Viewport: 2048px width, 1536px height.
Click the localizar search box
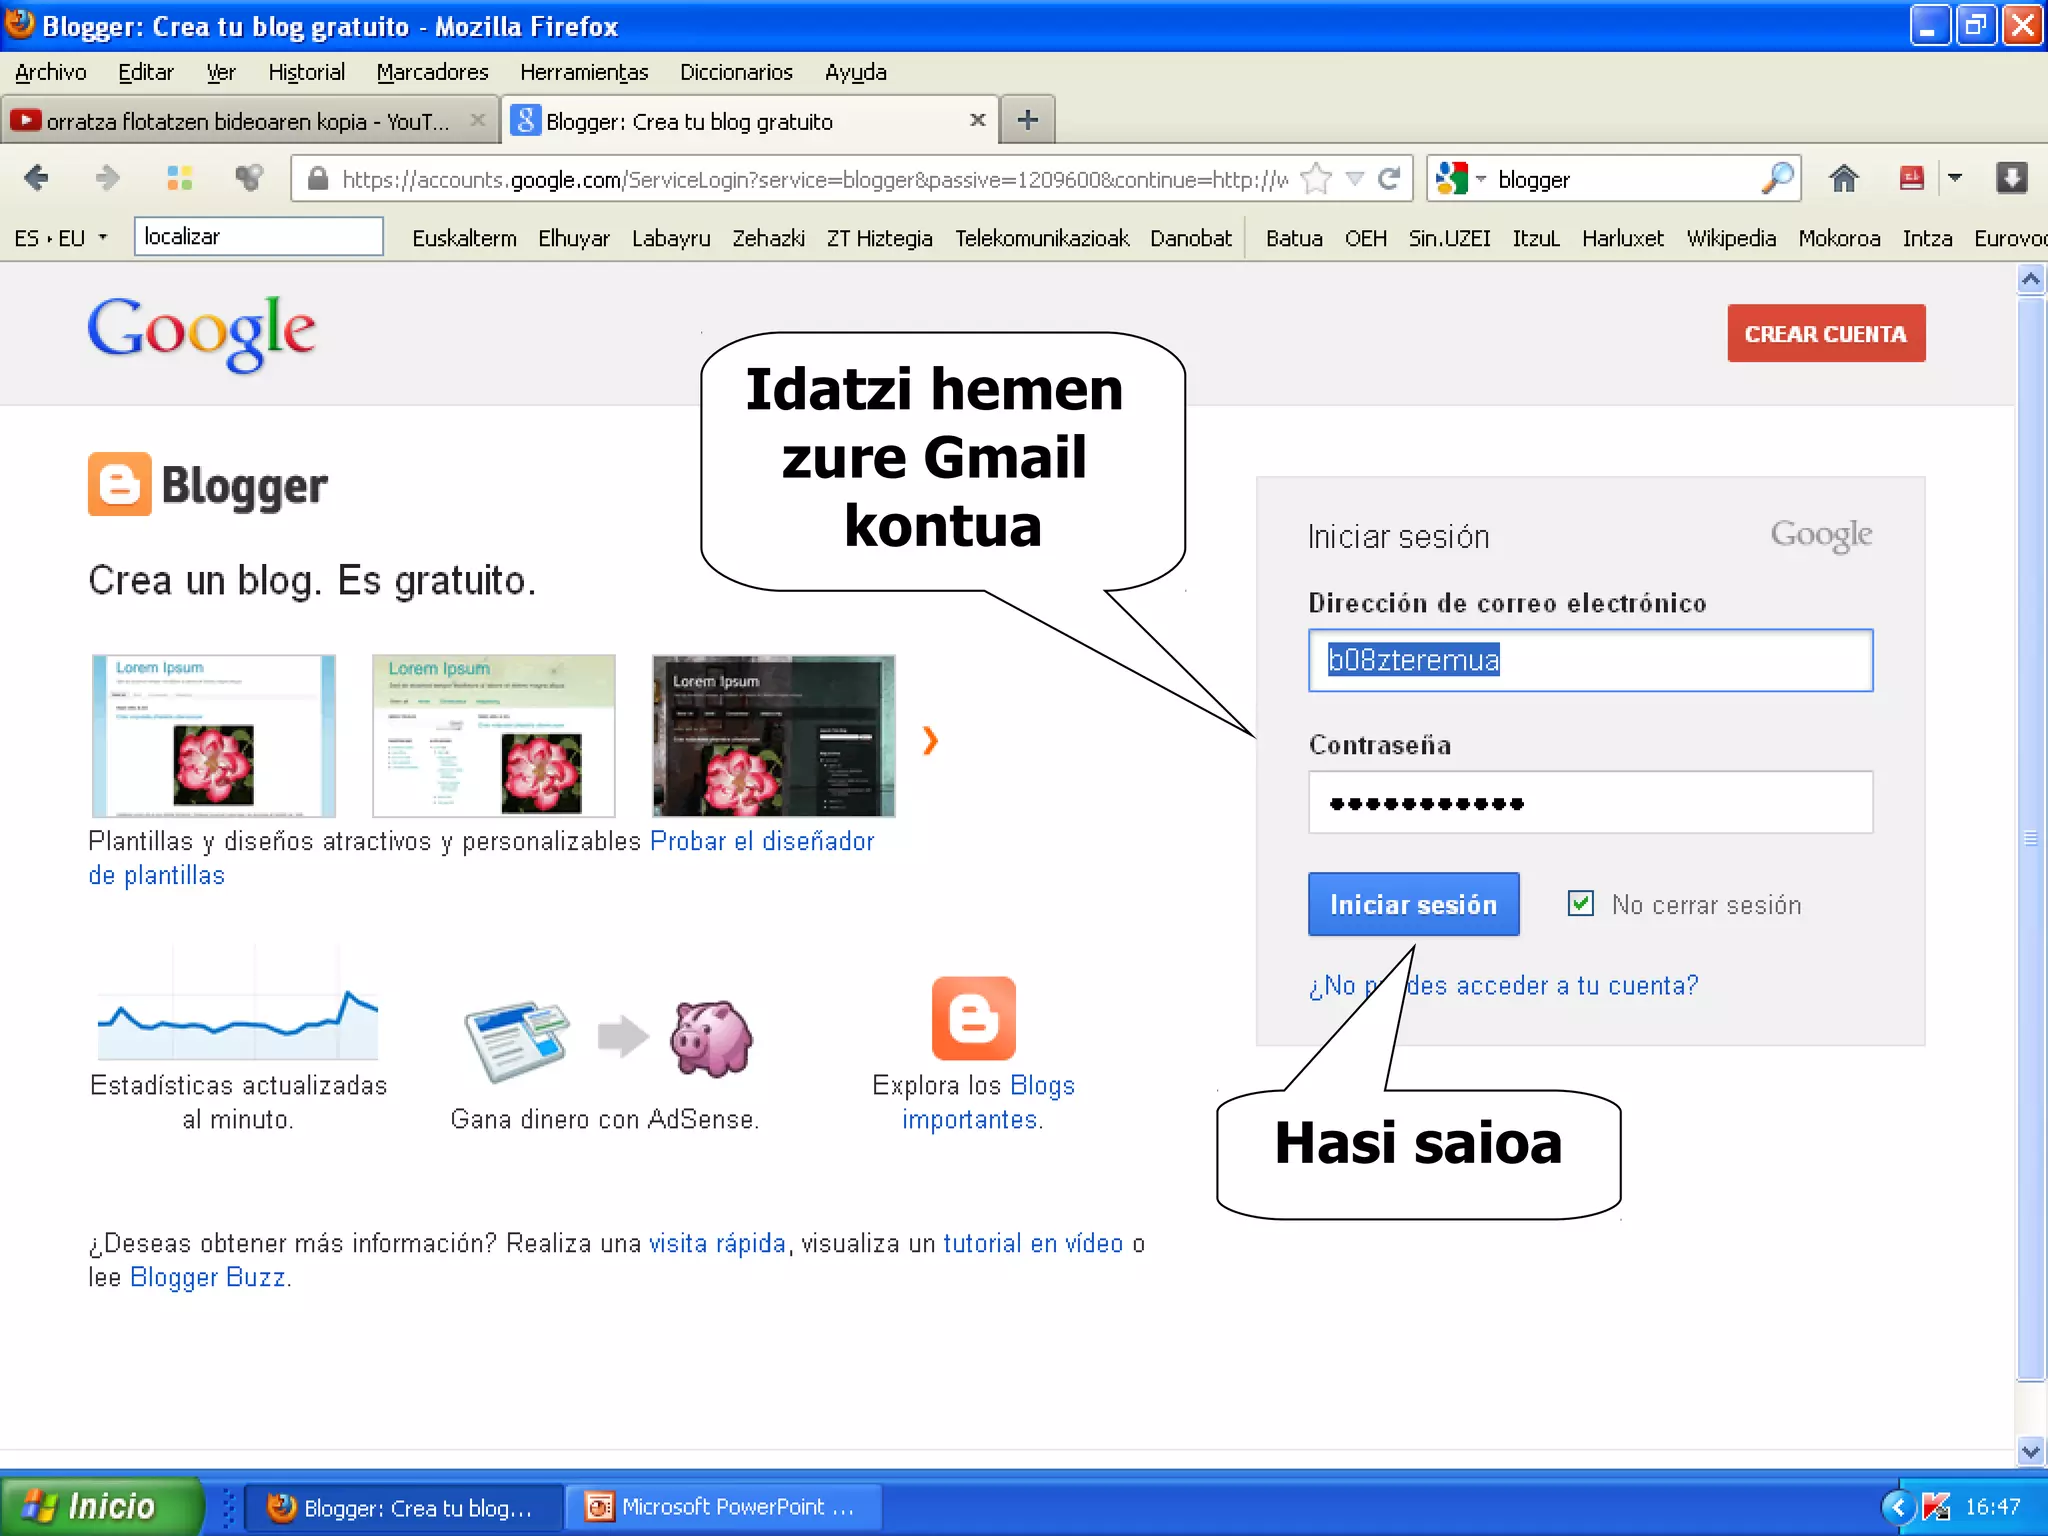pyautogui.click(x=258, y=237)
